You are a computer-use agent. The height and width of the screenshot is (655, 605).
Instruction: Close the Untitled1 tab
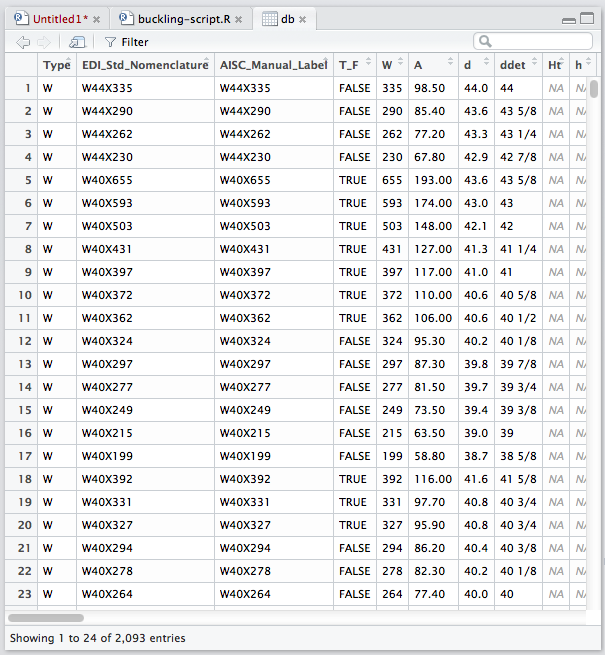coord(97,20)
